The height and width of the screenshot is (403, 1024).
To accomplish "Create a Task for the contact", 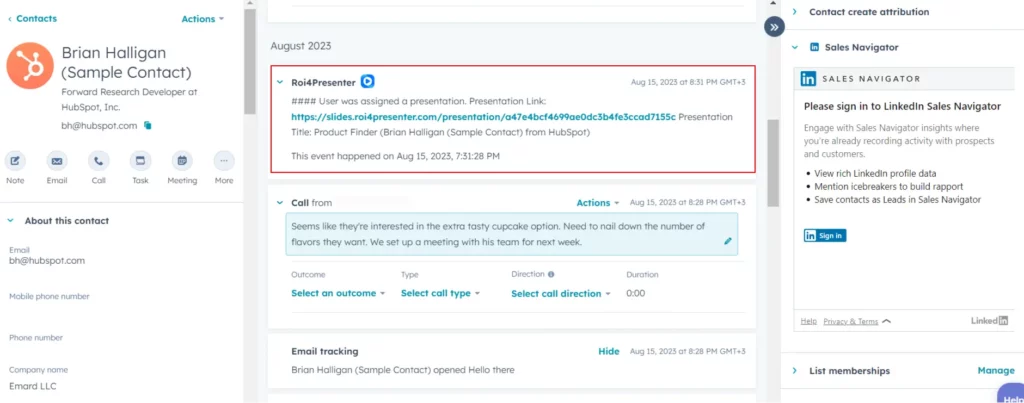I will coord(140,161).
